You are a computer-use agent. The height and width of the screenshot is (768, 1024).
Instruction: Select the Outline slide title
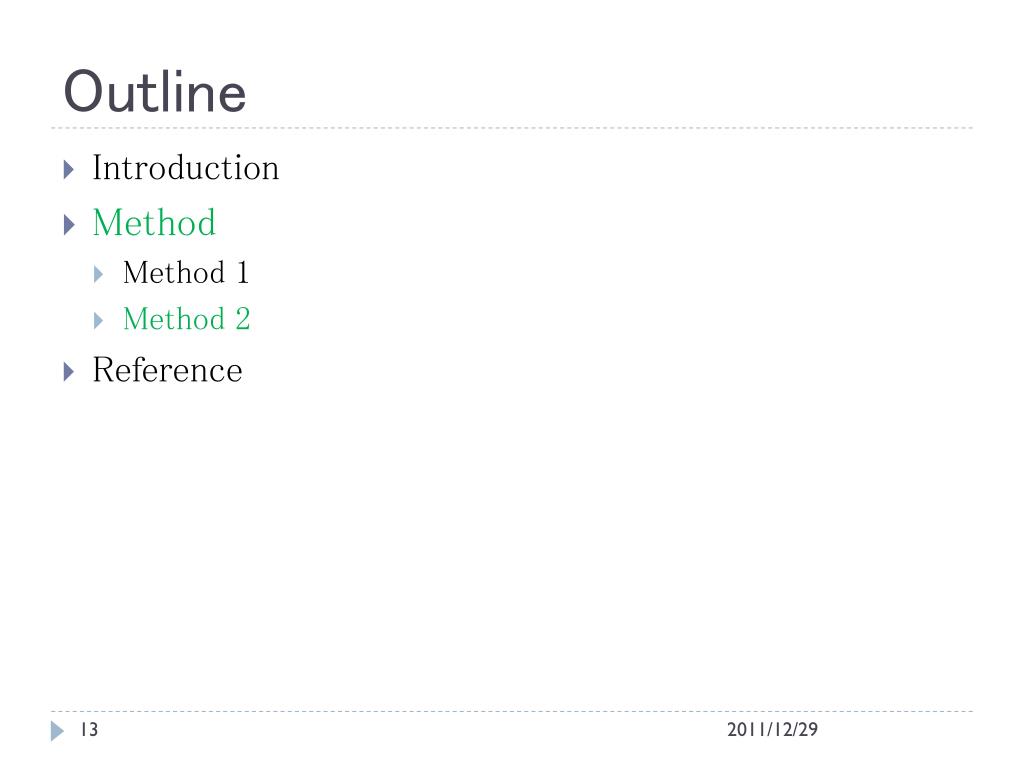155,92
